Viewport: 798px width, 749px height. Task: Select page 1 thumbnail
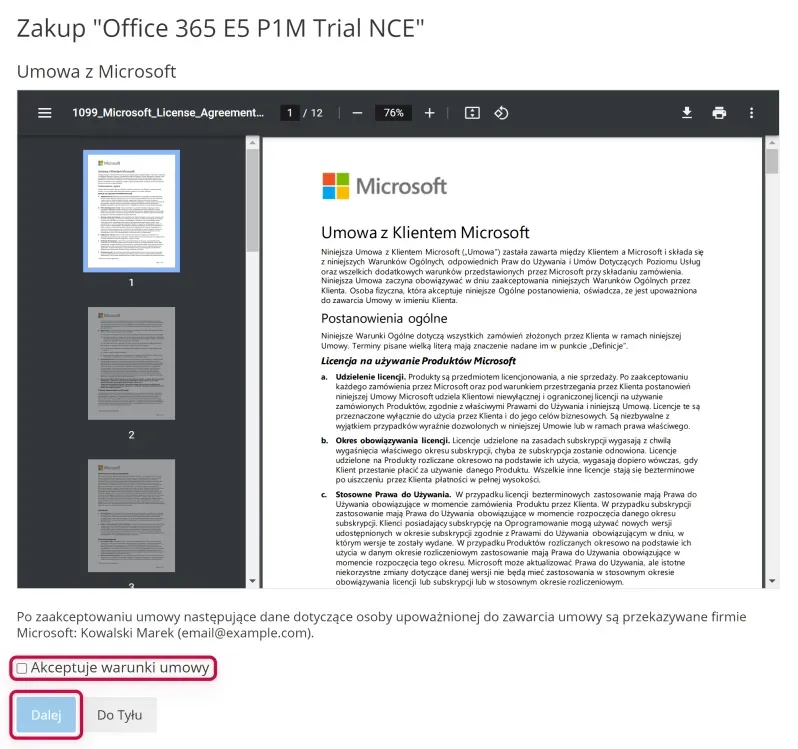[x=131, y=211]
